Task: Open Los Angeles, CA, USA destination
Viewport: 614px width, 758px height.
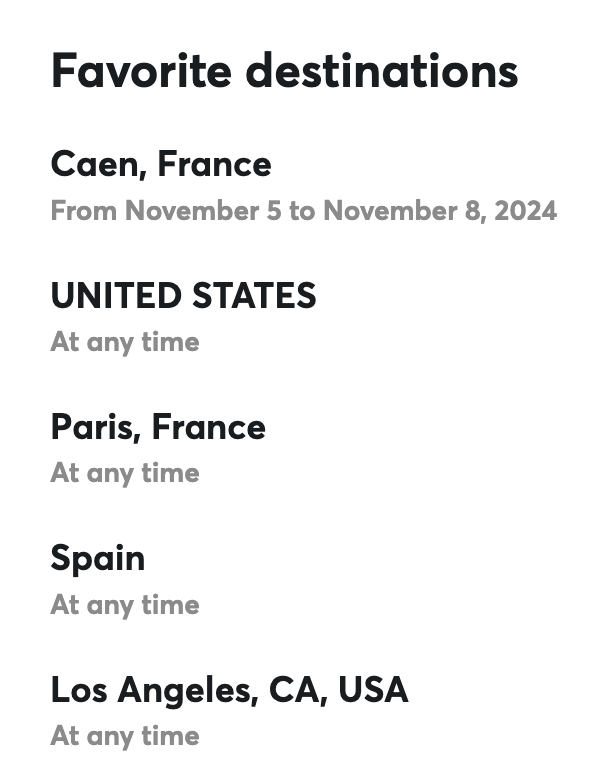Action: (x=229, y=689)
